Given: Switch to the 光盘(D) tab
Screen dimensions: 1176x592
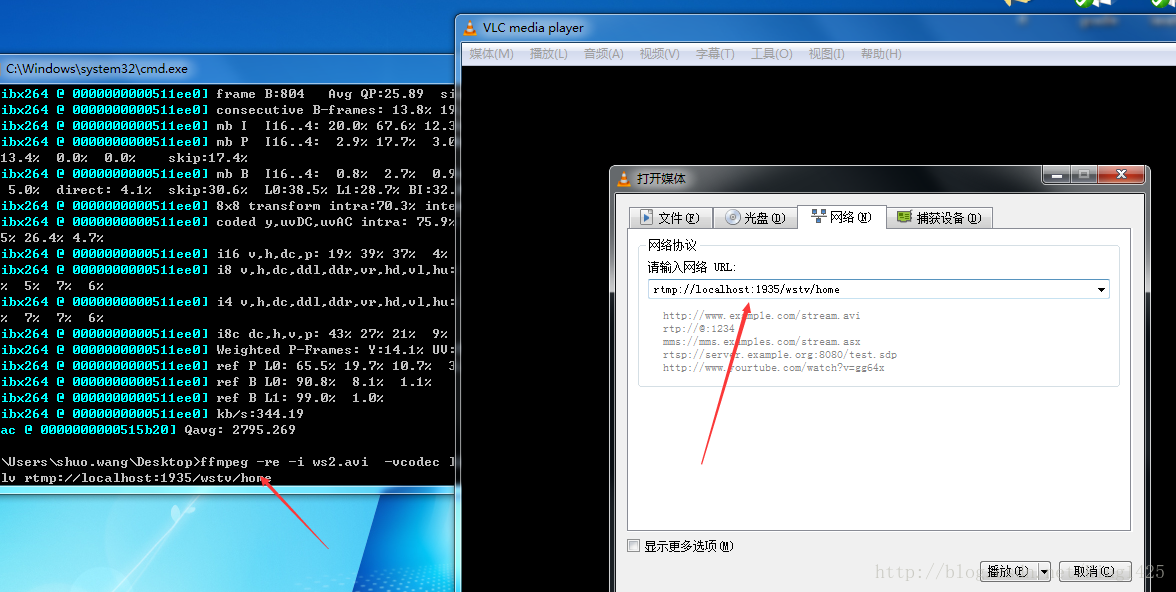Looking at the screenshot, I should tap(755, 218).
